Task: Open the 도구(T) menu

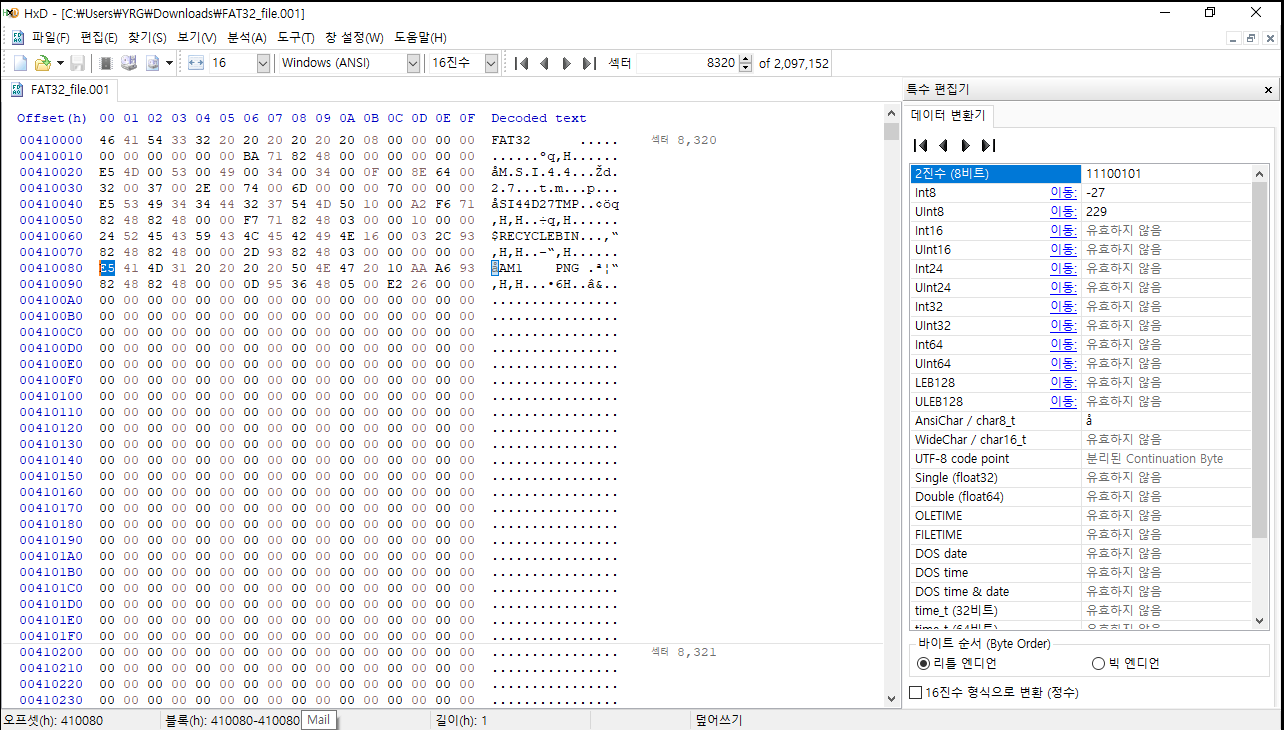Action: click(296, 37)
